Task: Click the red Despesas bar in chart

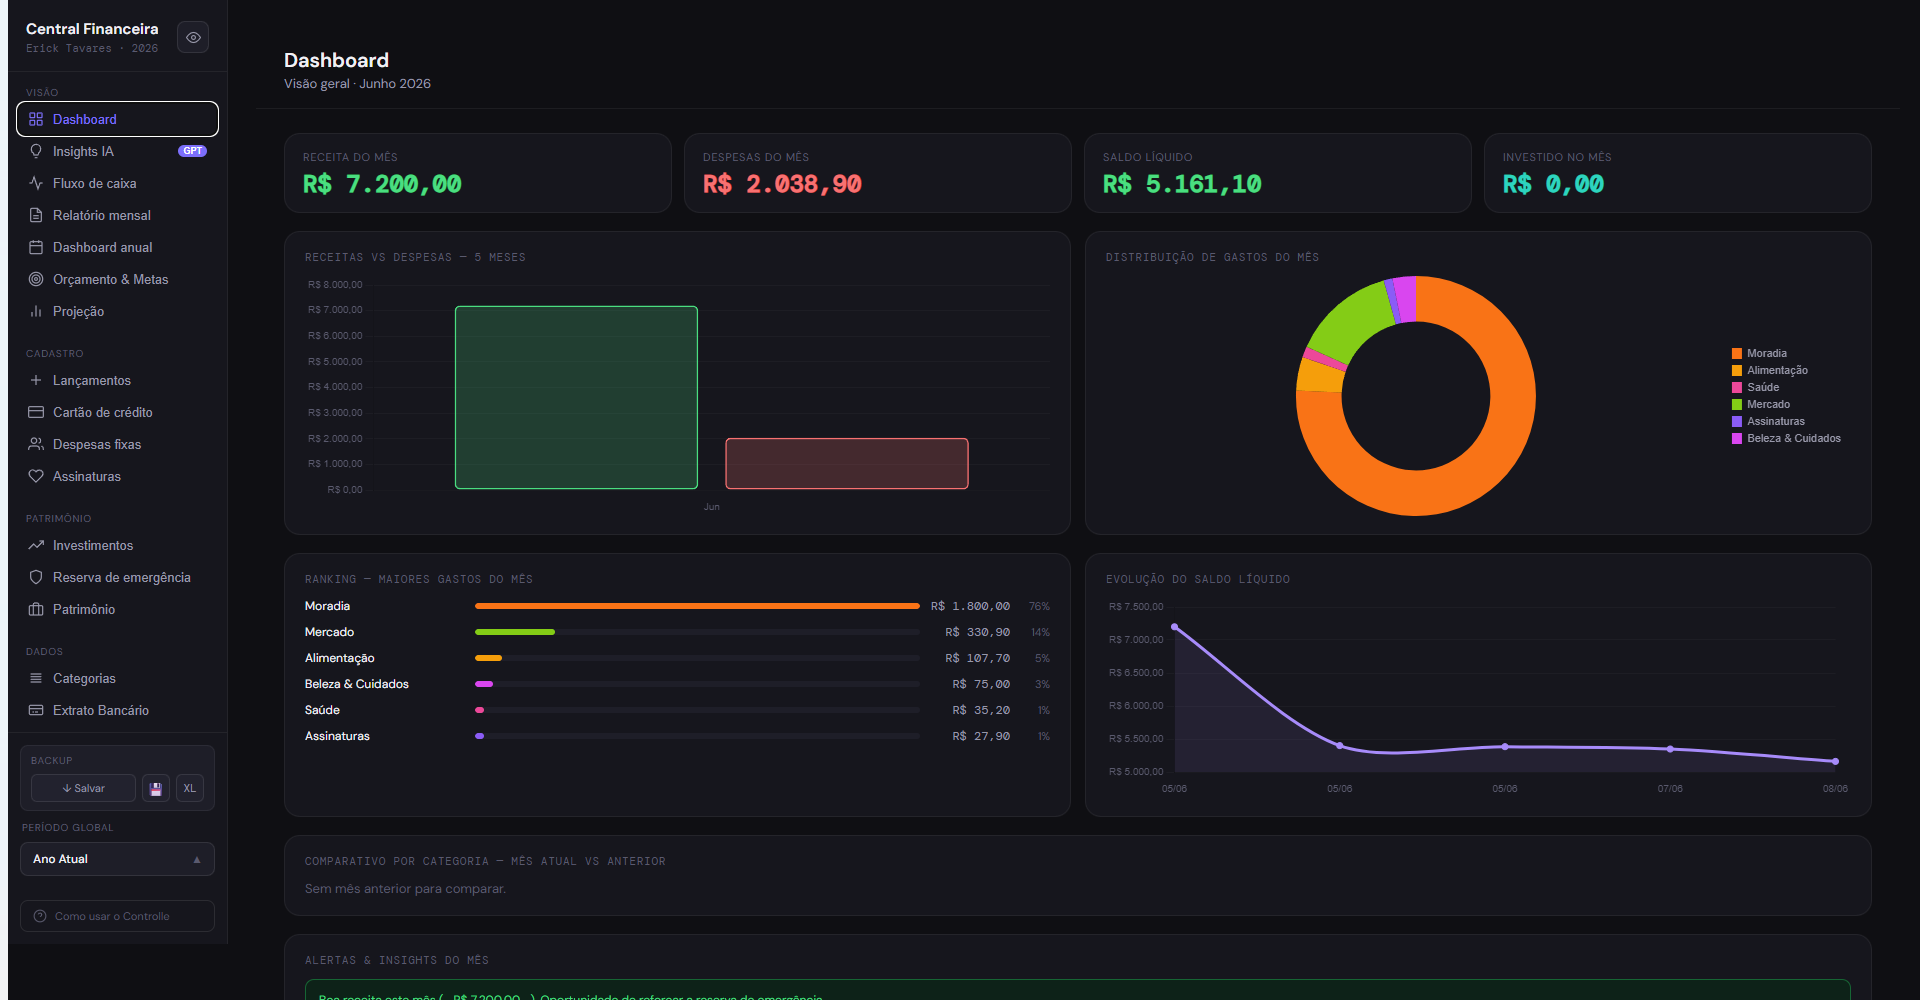Action: point(847,463)
